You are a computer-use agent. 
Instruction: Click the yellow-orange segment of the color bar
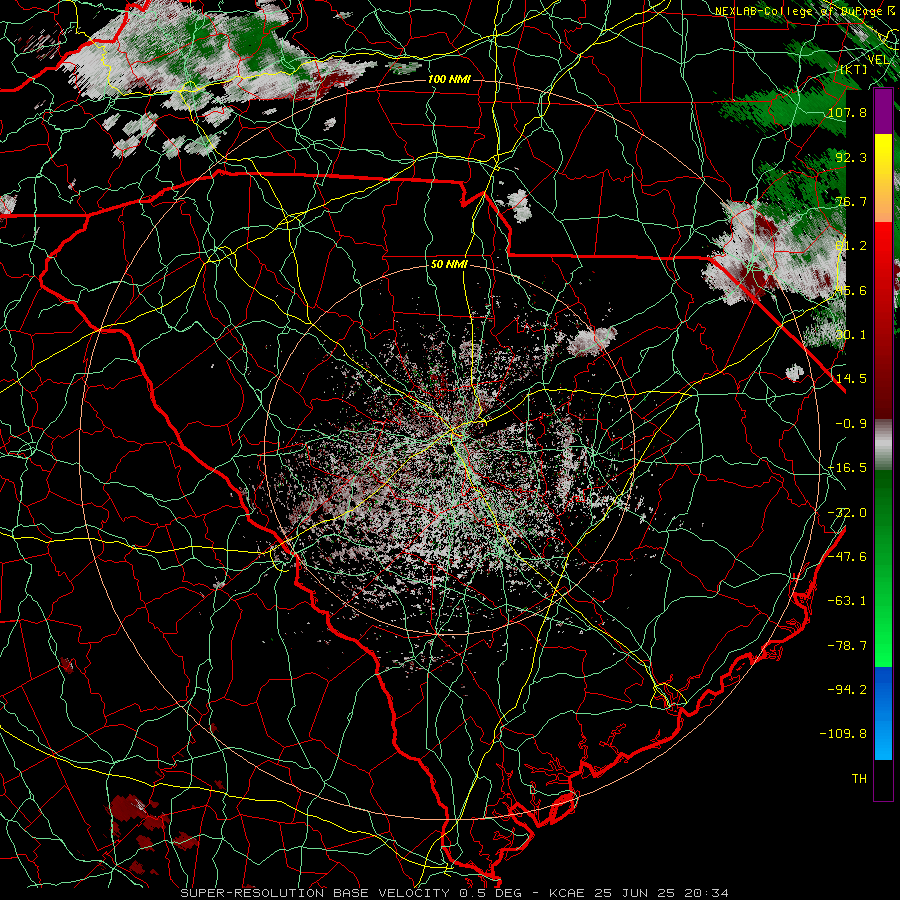883,178
